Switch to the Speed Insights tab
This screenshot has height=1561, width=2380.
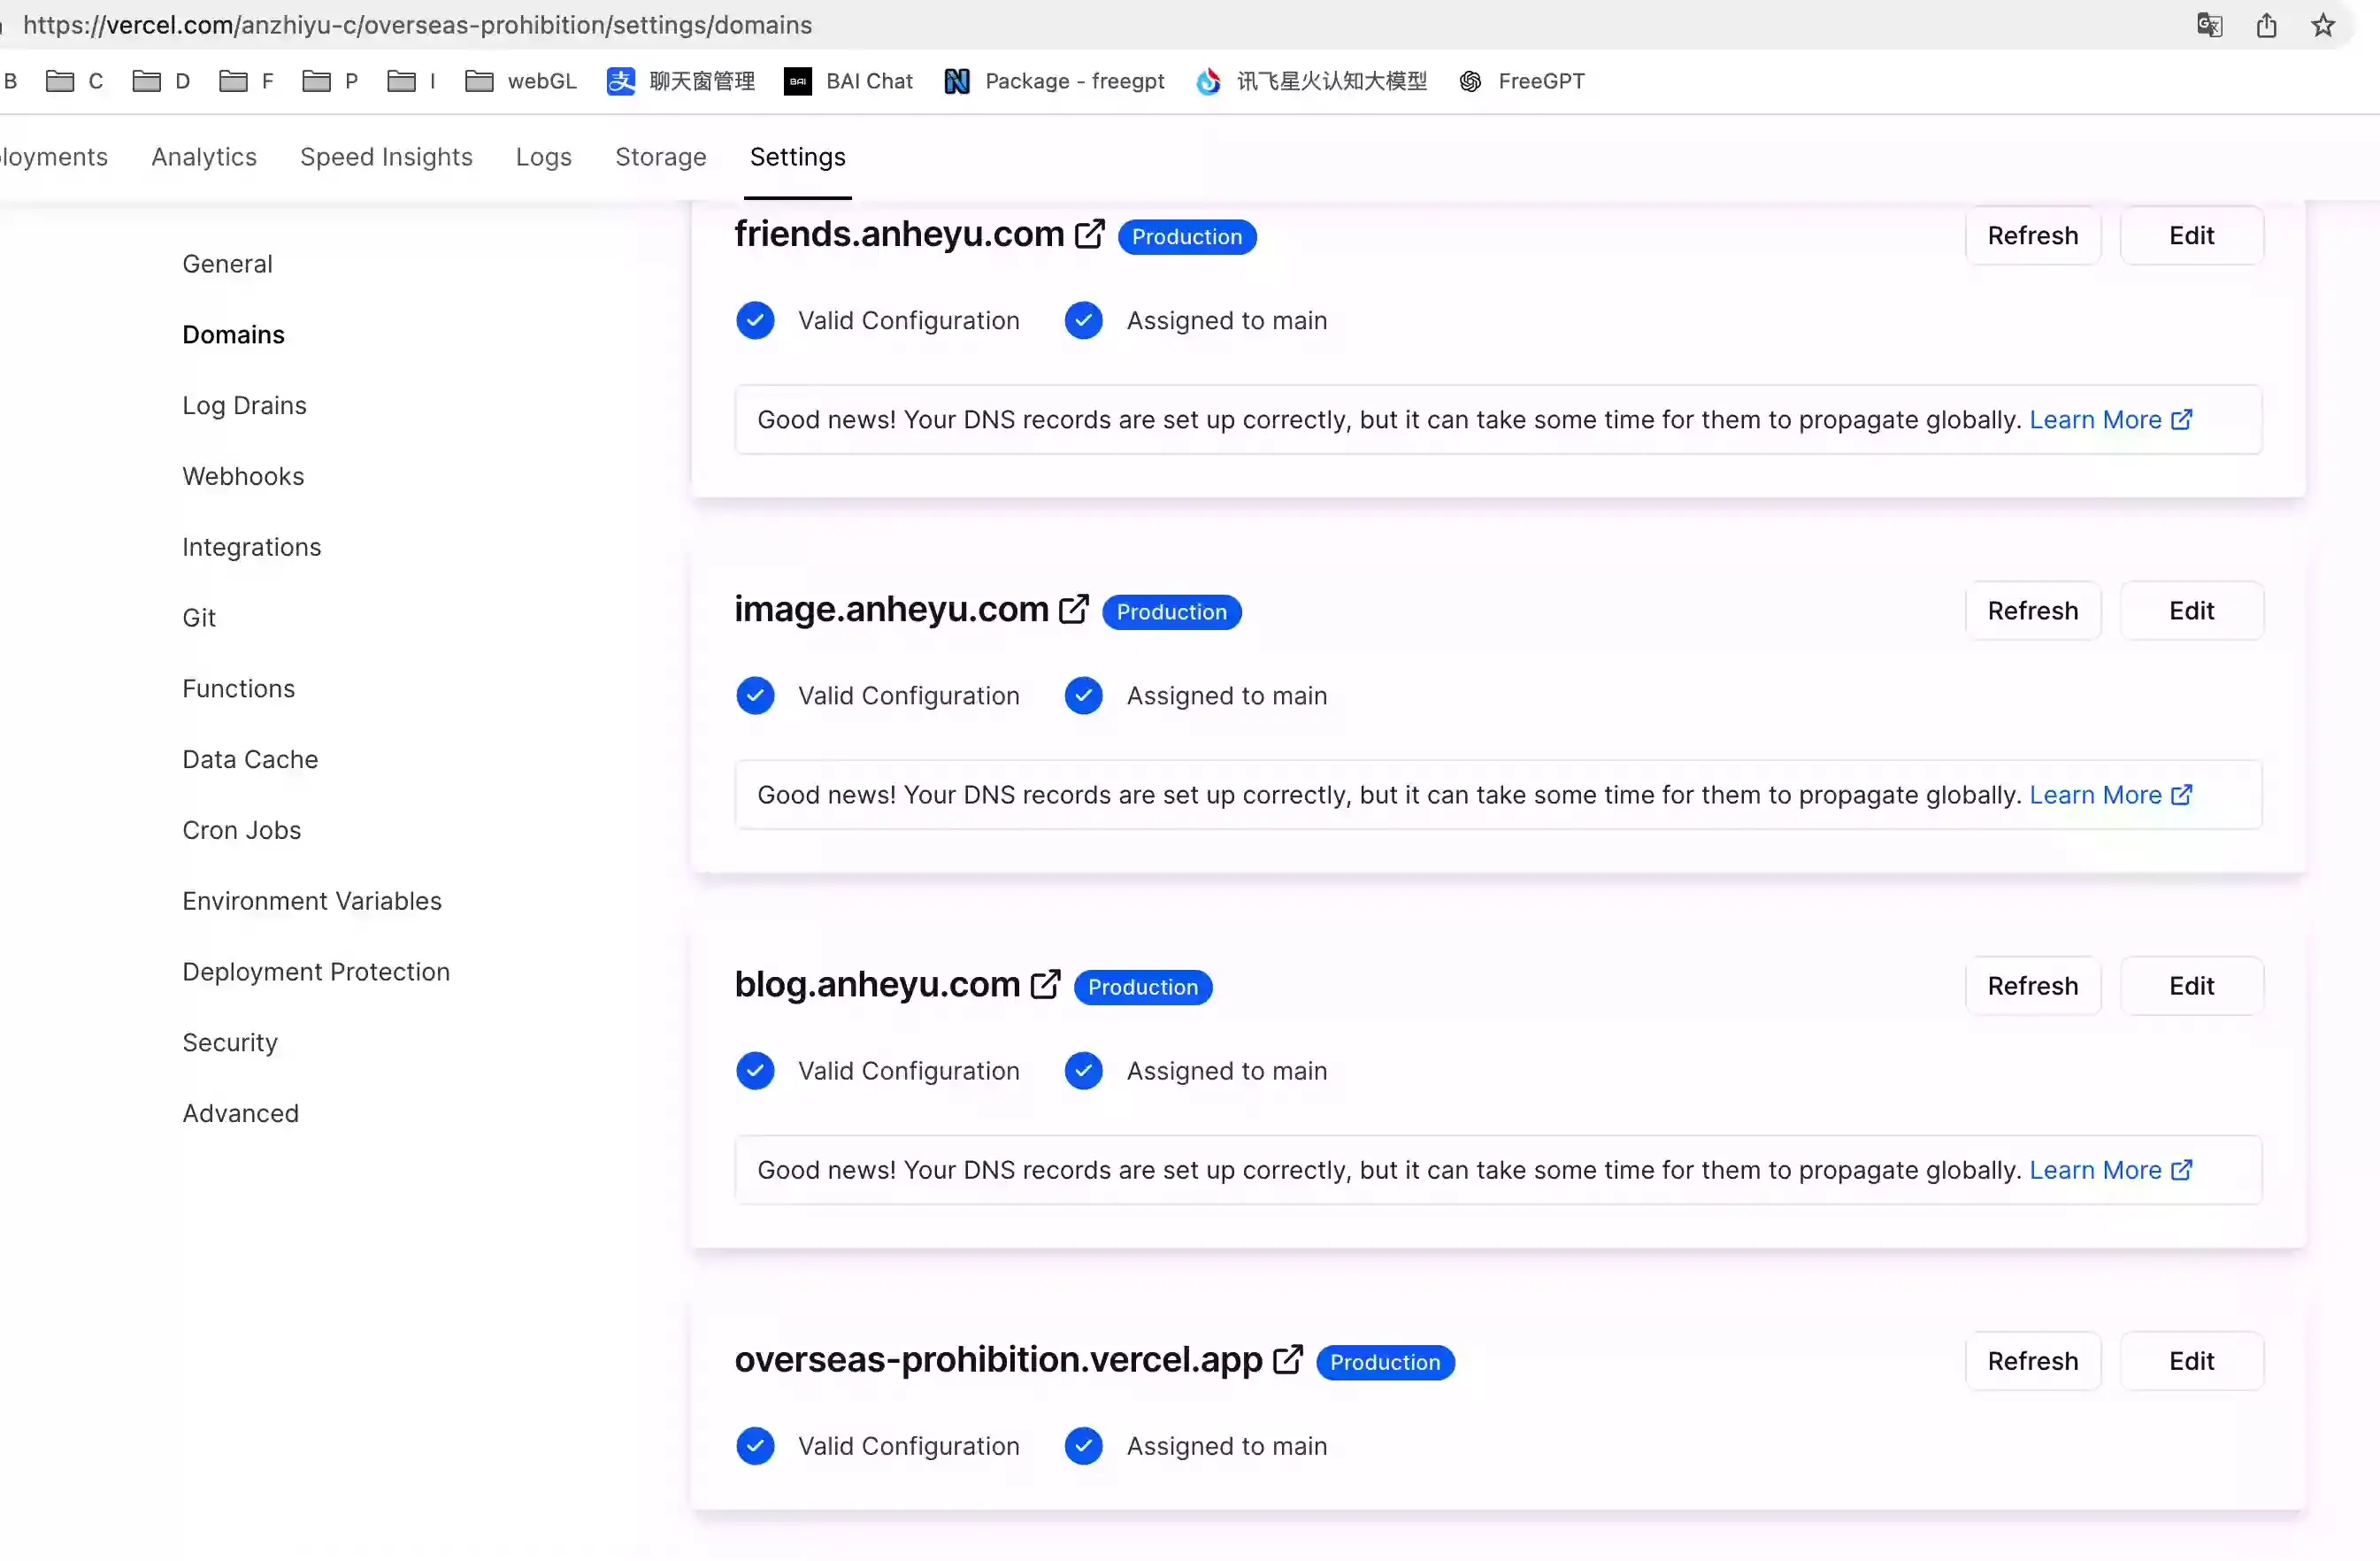(386, 157)
